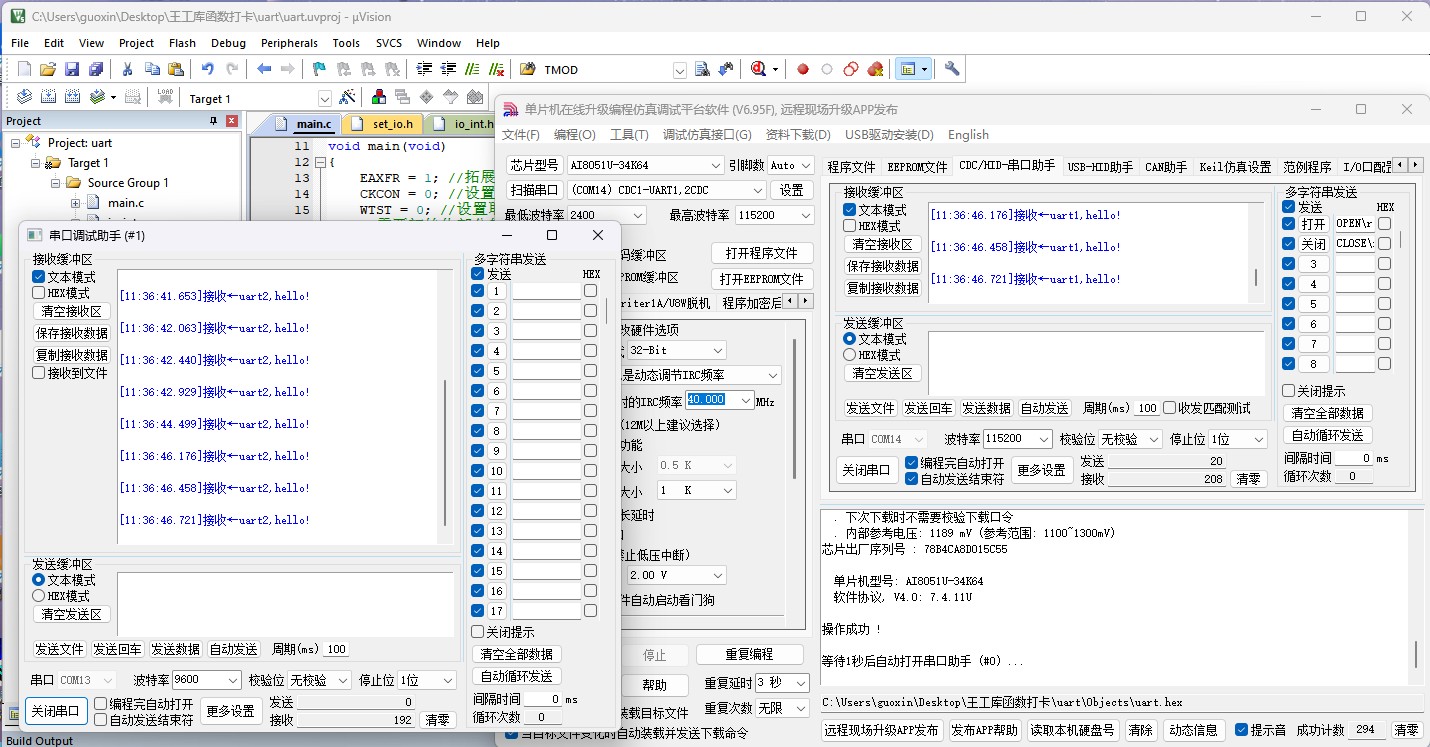Click the Save All icon in µVision
This screenshot has width=1430, height=747.
pyautogui.click(x=96, y=69)
